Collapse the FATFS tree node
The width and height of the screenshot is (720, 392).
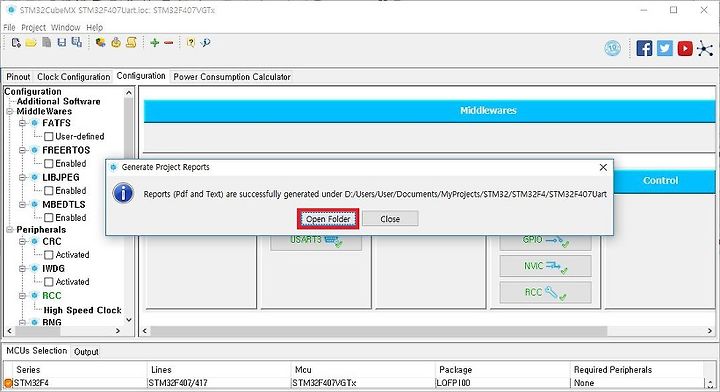pyautogui.click(x=22, y=123)
